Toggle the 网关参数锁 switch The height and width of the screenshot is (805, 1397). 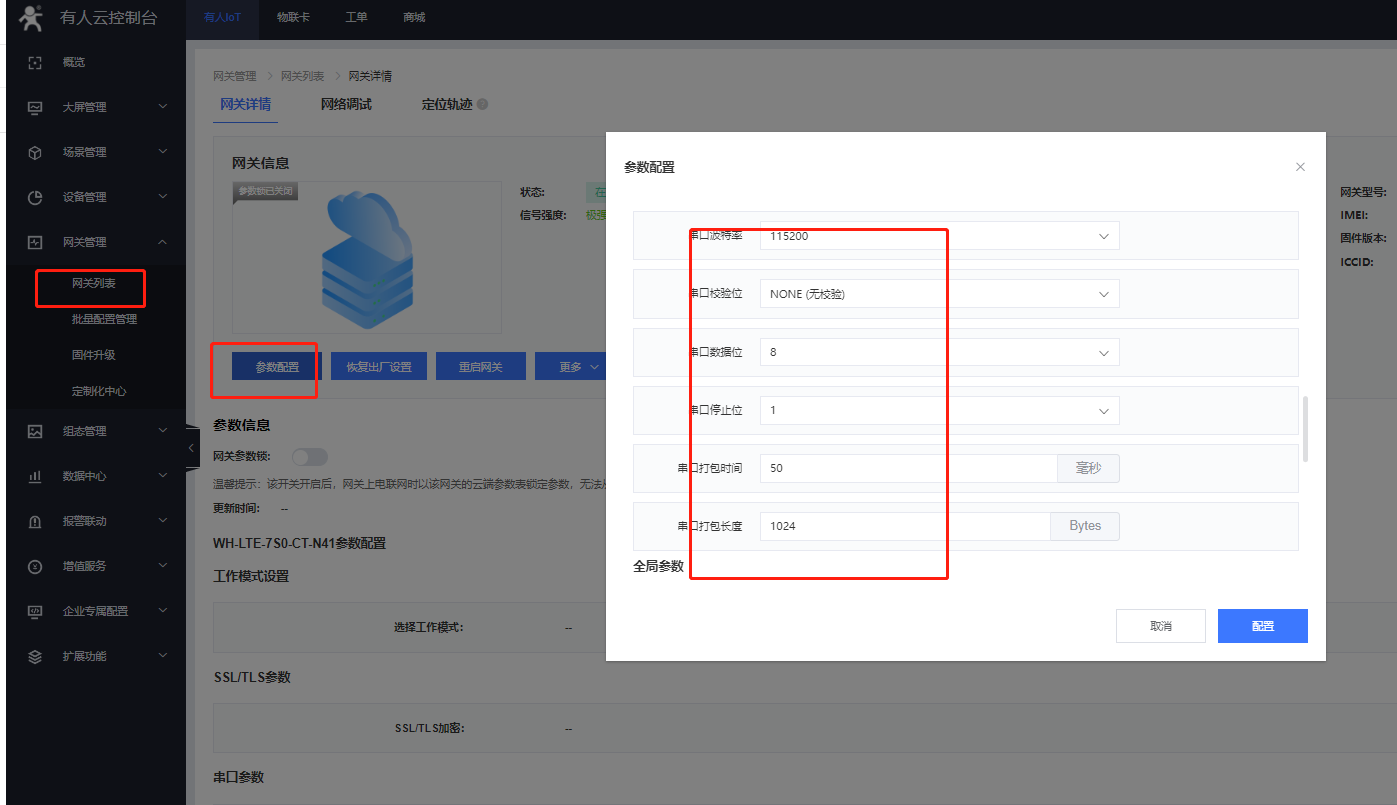click(309, 457)
